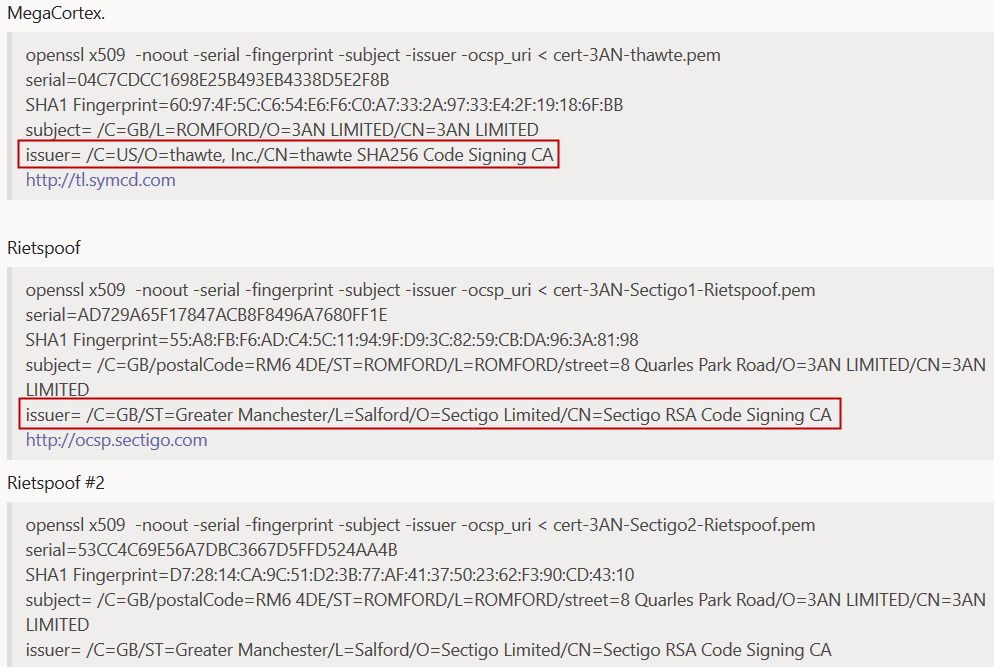Click the SHA1 Fingerprint starting D7:28:14
Image resolution: width=994 pixels, height=667 pixels.
[x=330, y=575]
